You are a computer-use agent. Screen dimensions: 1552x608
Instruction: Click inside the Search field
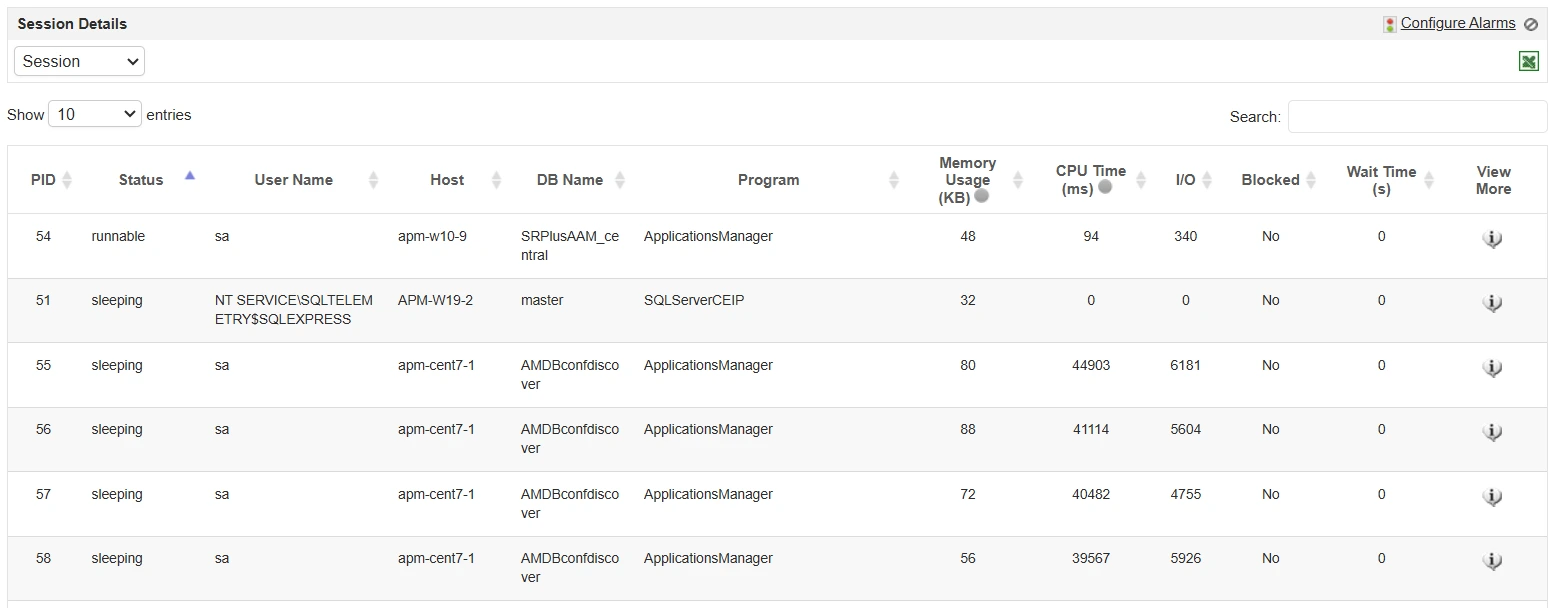pos(1416,116)
